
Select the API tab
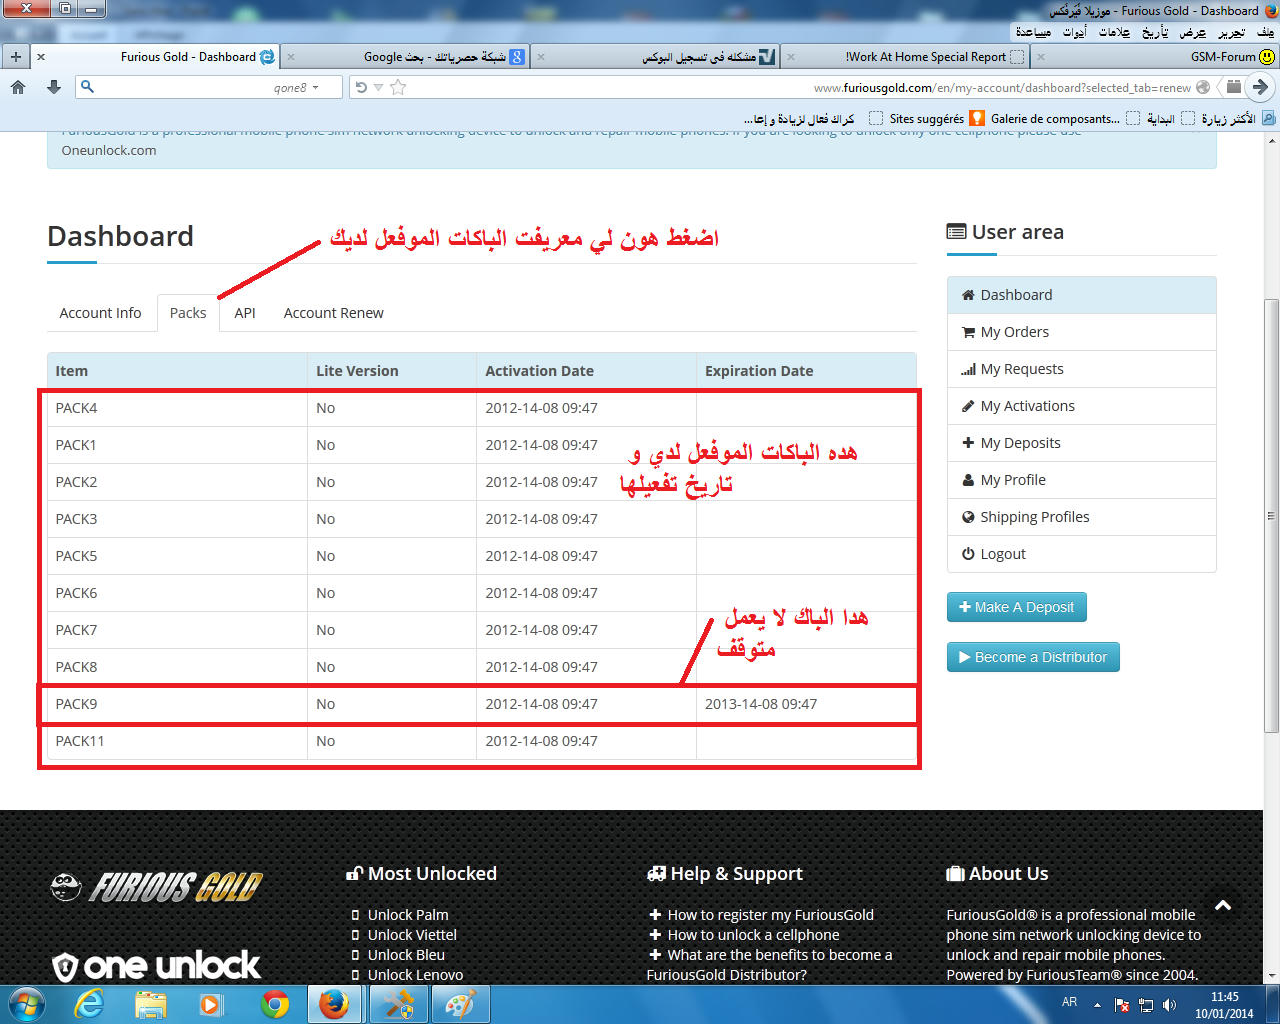[x=245, y=313]
